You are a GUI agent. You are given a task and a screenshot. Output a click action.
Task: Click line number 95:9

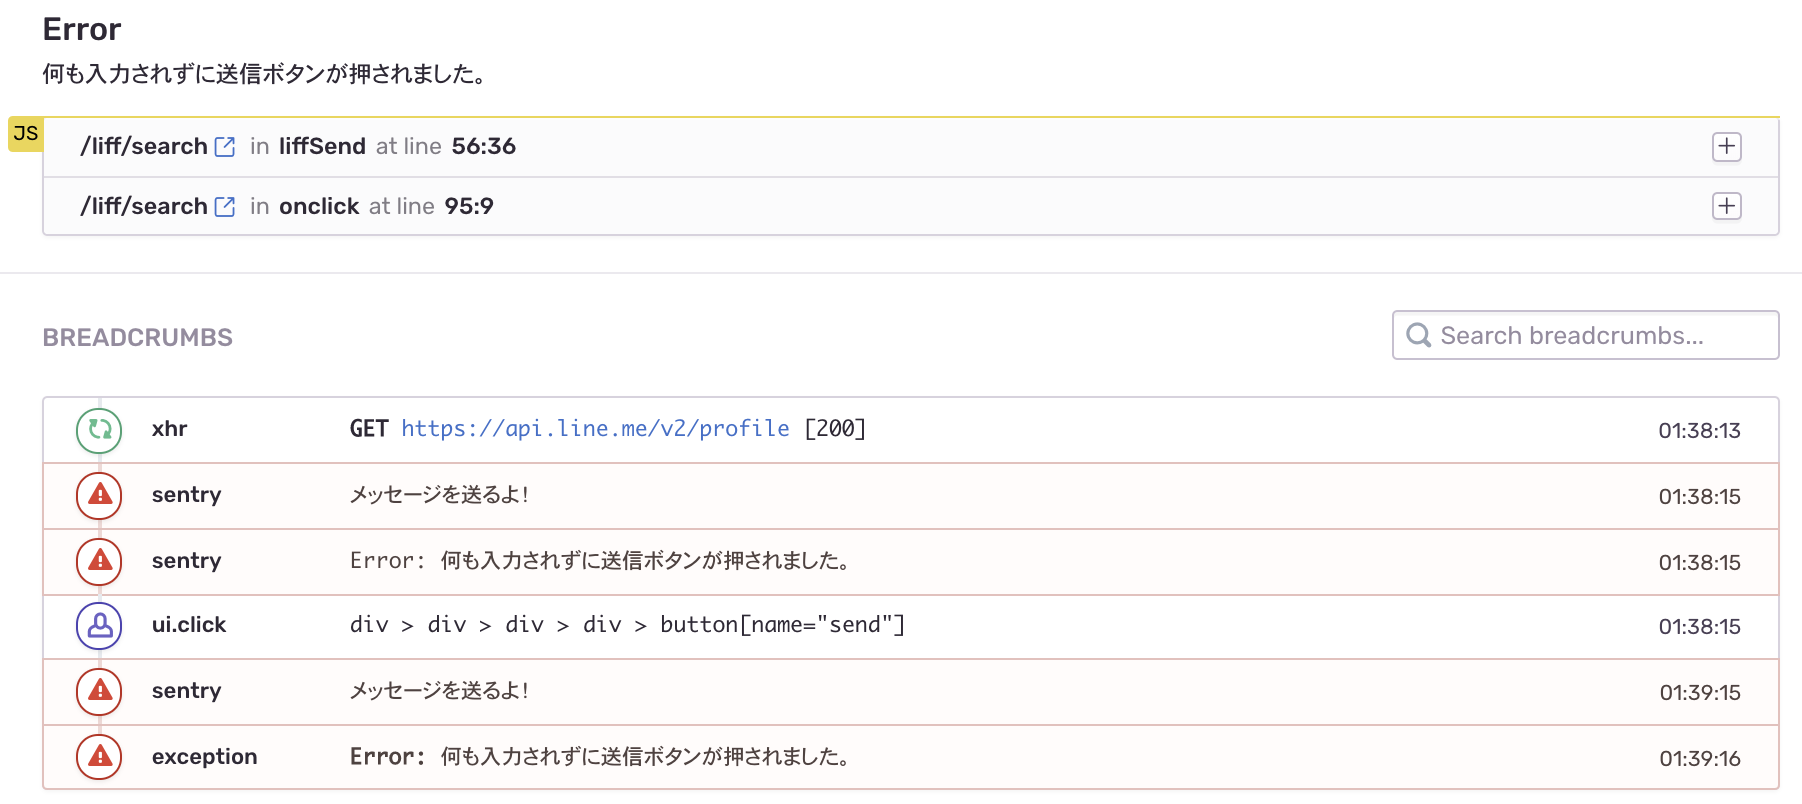coord(469,206)
